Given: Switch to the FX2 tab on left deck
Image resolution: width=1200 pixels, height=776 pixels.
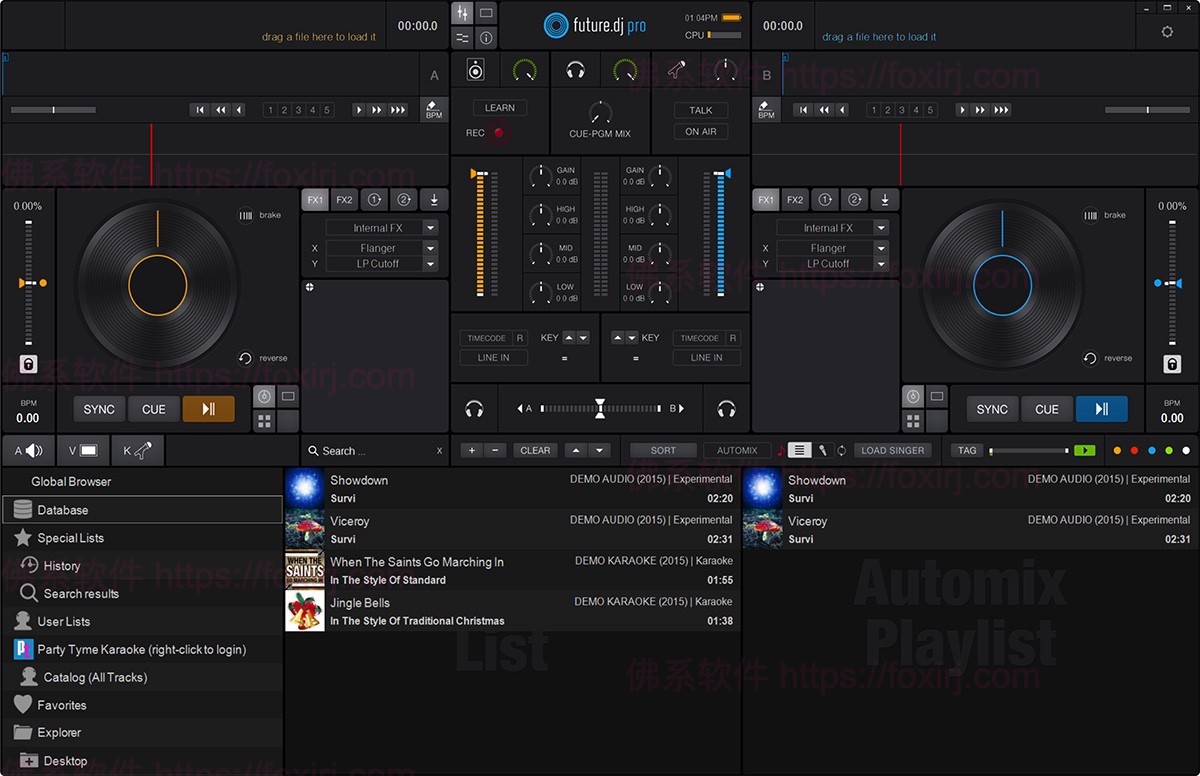Looking at the screenshot, I should pyautogui.click(x=344, y=199).
